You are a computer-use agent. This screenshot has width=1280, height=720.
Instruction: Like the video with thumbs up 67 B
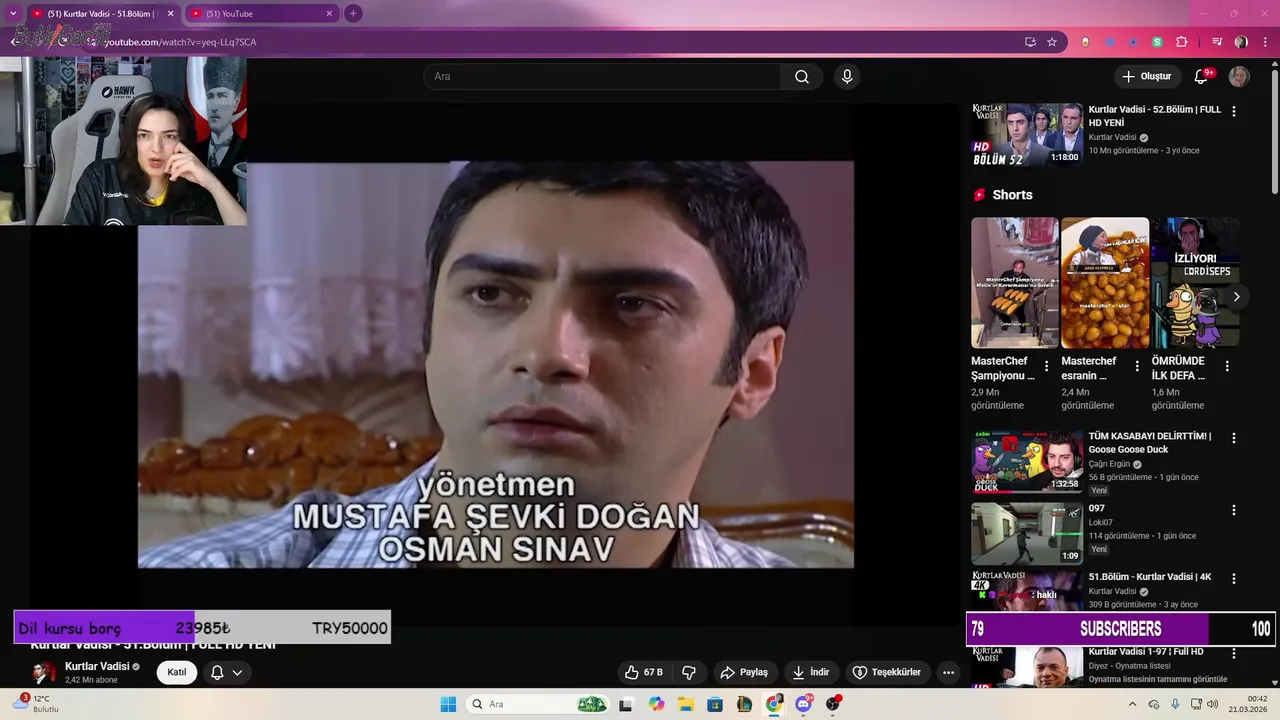[643, 672]
